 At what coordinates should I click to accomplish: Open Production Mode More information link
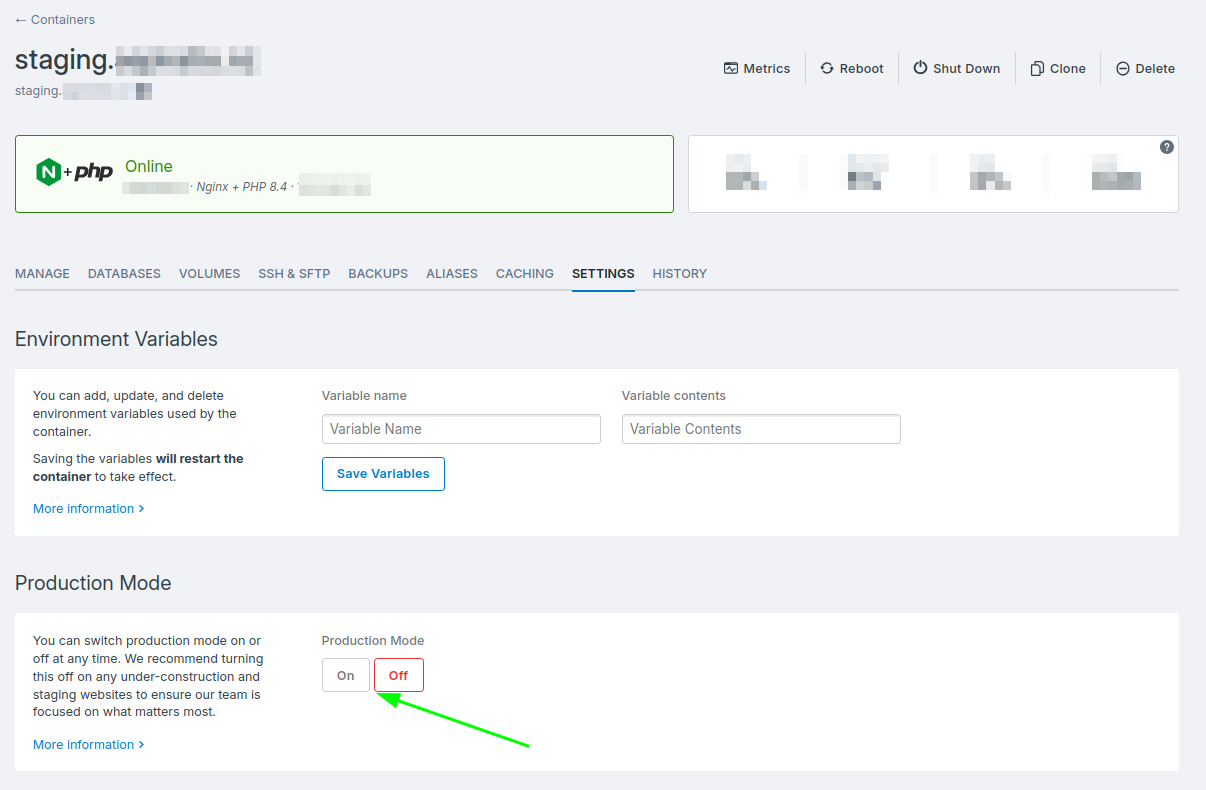tap(88, 745)
